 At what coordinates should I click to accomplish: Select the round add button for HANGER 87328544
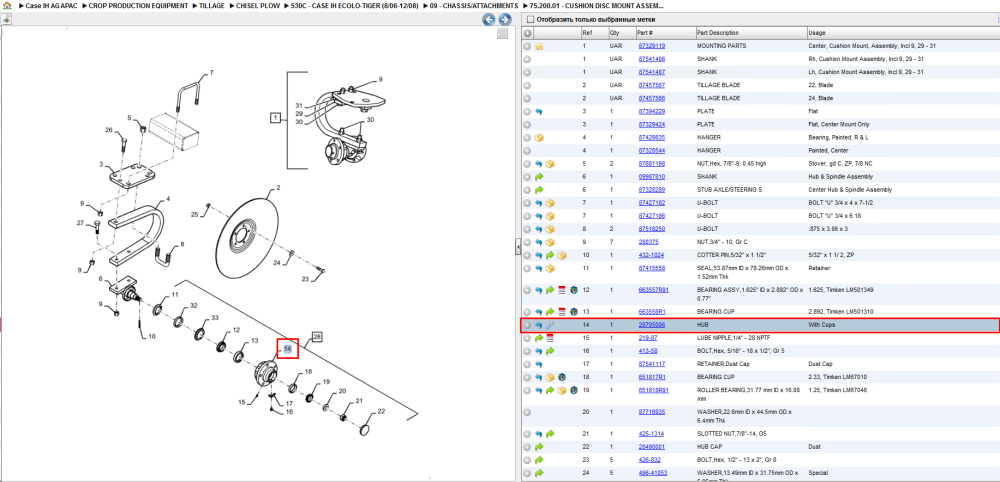point(527,150)
